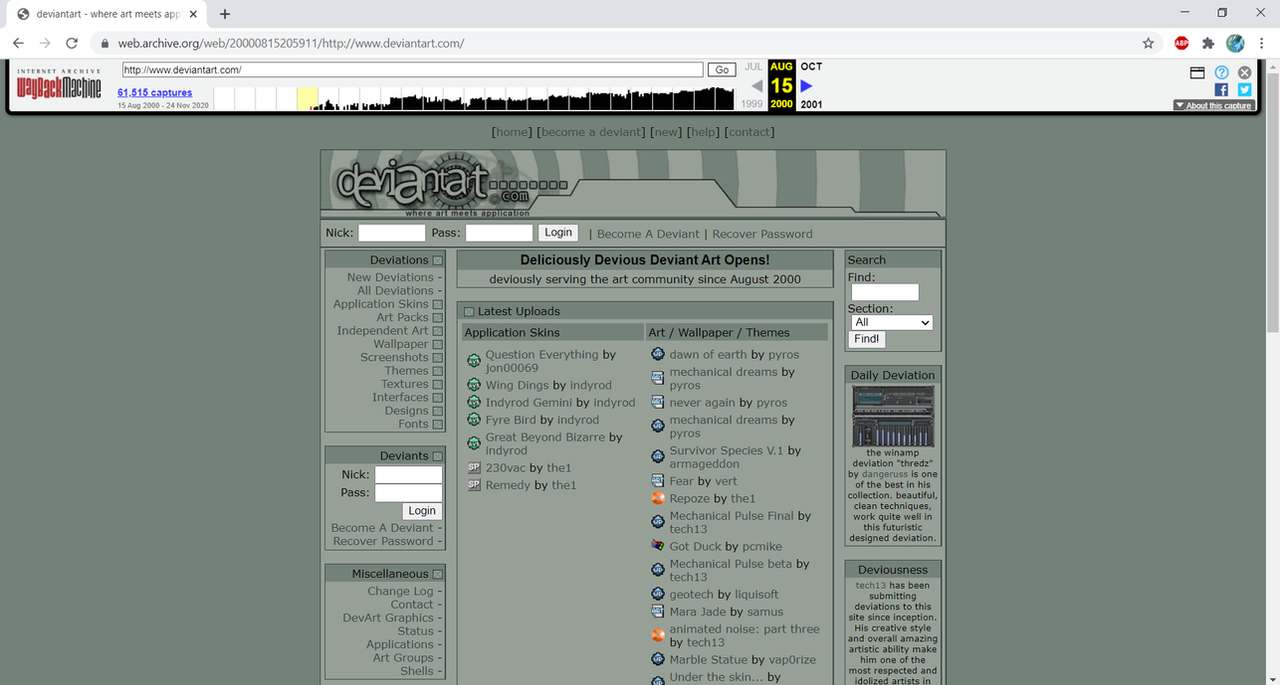Open the [home] navigation link

pos(512,132)
